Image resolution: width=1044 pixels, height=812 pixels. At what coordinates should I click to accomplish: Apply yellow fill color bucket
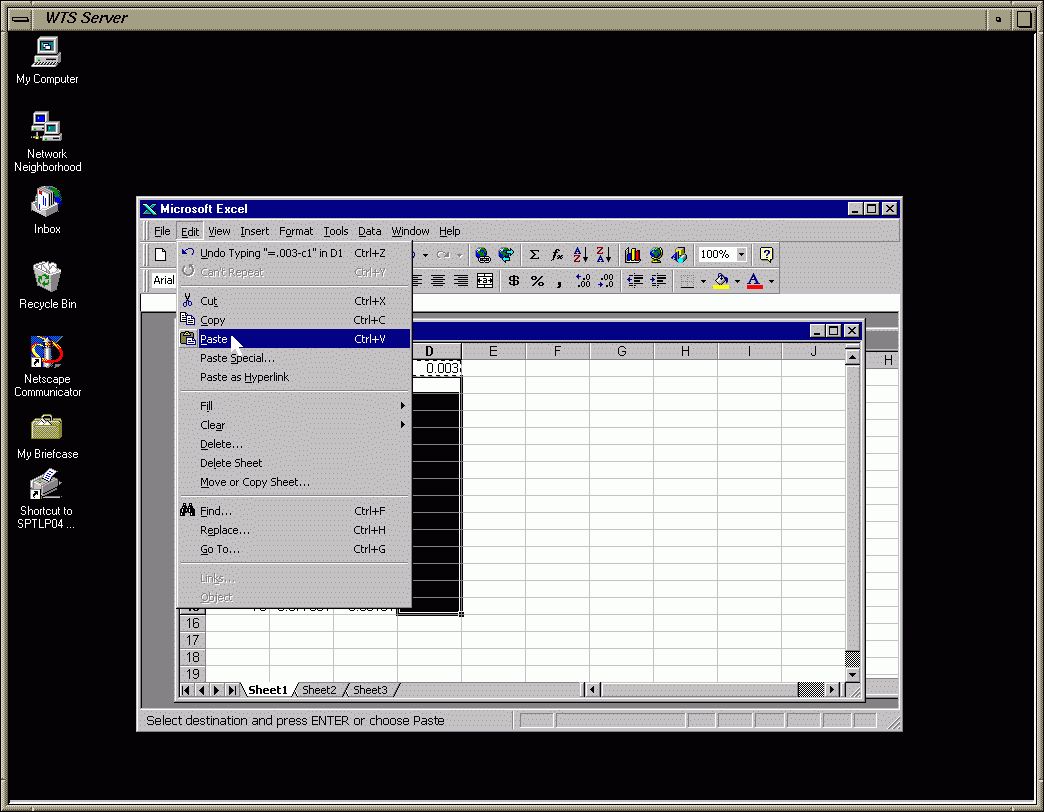(x=720, y=281)
